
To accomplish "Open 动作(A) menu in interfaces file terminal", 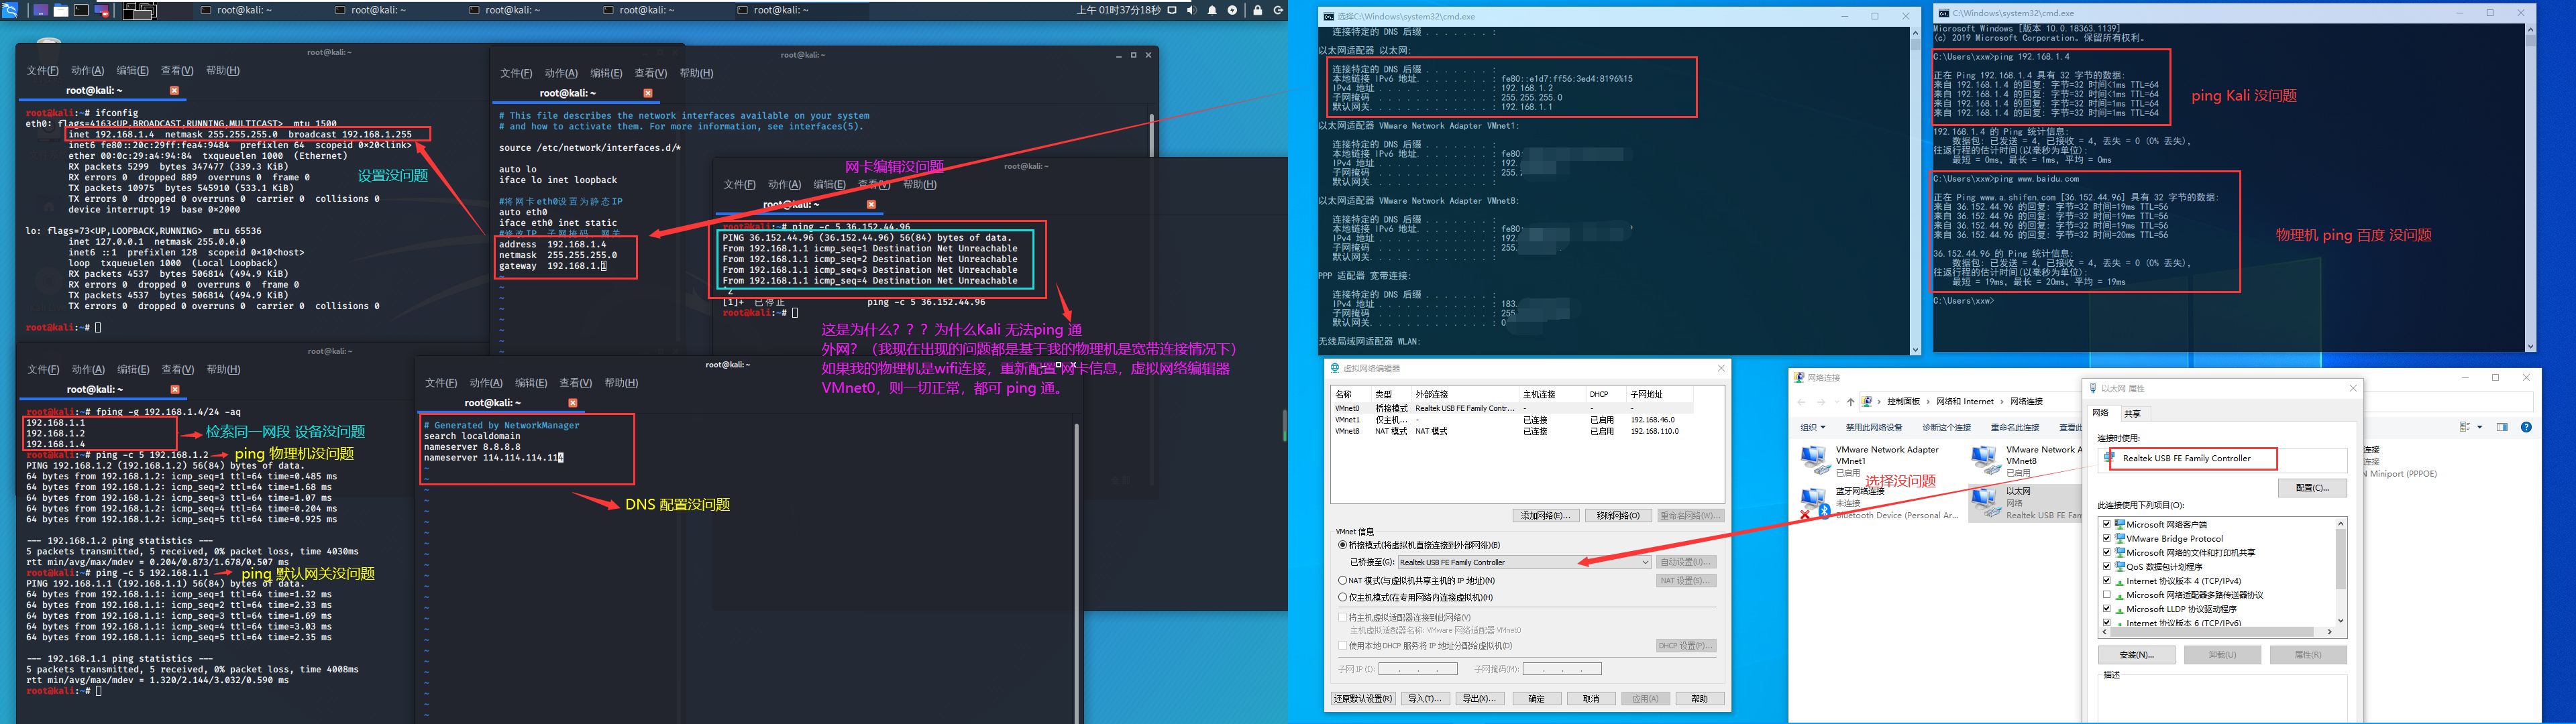I will [561, 73].
